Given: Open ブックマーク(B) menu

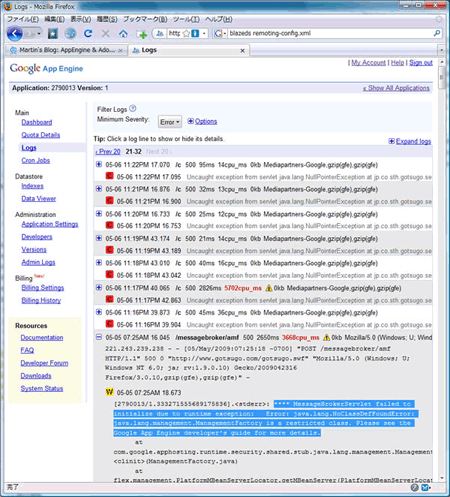Looking at the screenshot, I should click(x=145, y=19).
